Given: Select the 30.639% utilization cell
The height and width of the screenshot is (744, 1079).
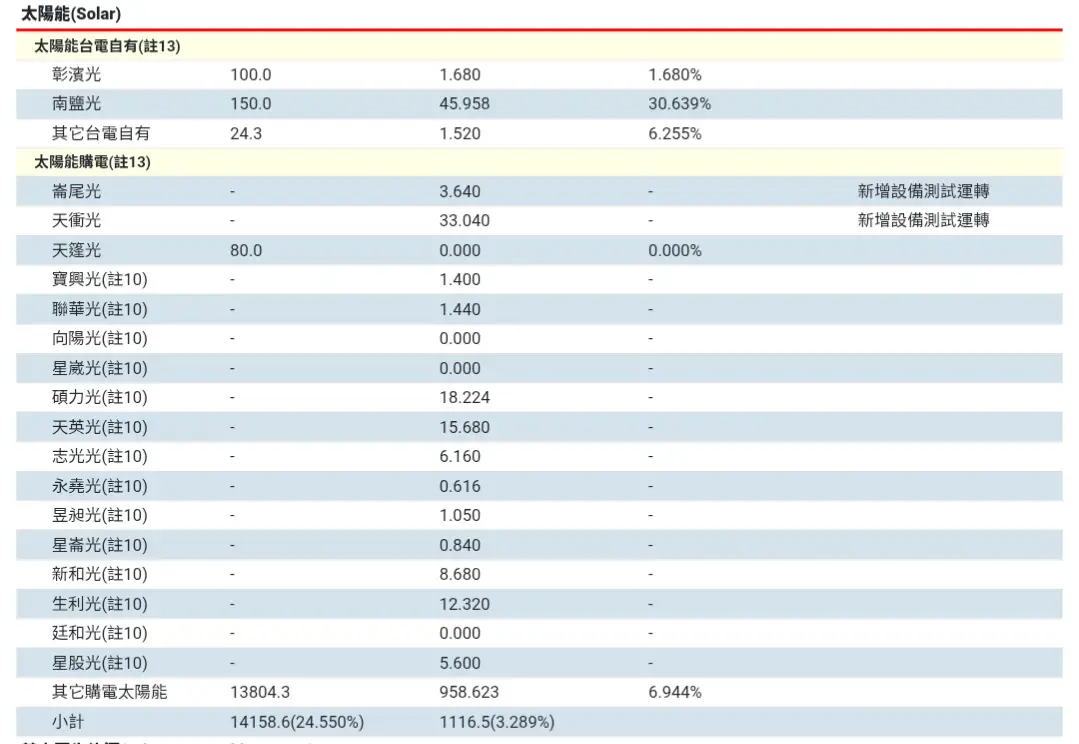Looking at the screenshot, I should coord(679,104).
